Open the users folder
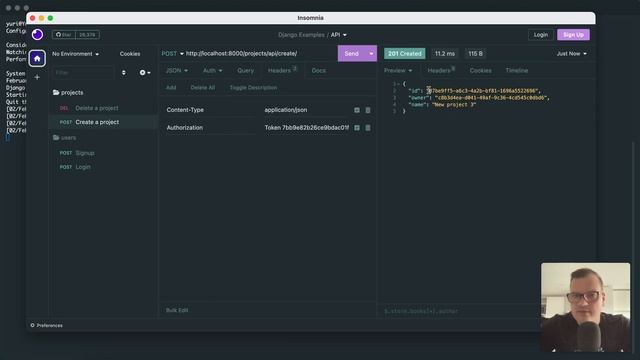This screenshot has height=360, width=640. [64, 138]
